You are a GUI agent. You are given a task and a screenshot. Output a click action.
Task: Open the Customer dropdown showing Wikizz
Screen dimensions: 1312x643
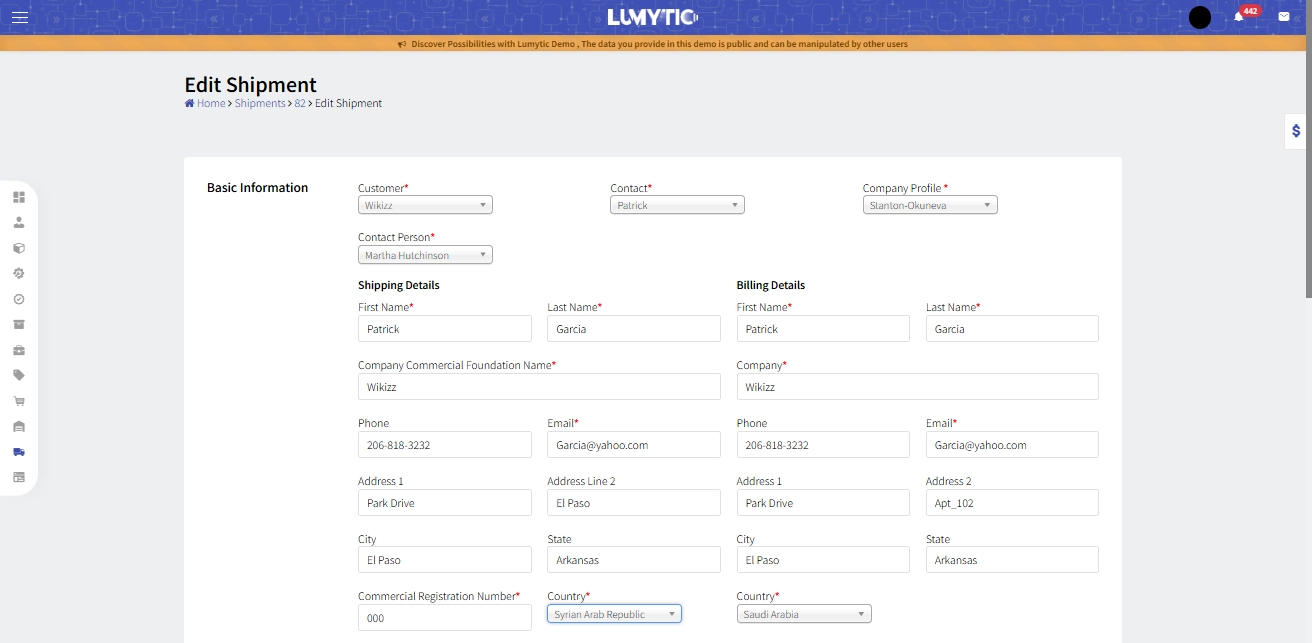(425, 205)
